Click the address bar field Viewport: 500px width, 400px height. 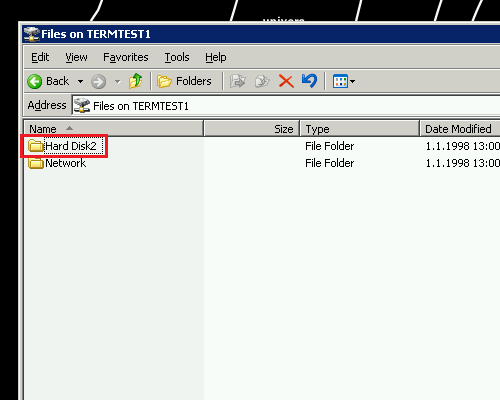pyautogui.click(x=286, y=106)
